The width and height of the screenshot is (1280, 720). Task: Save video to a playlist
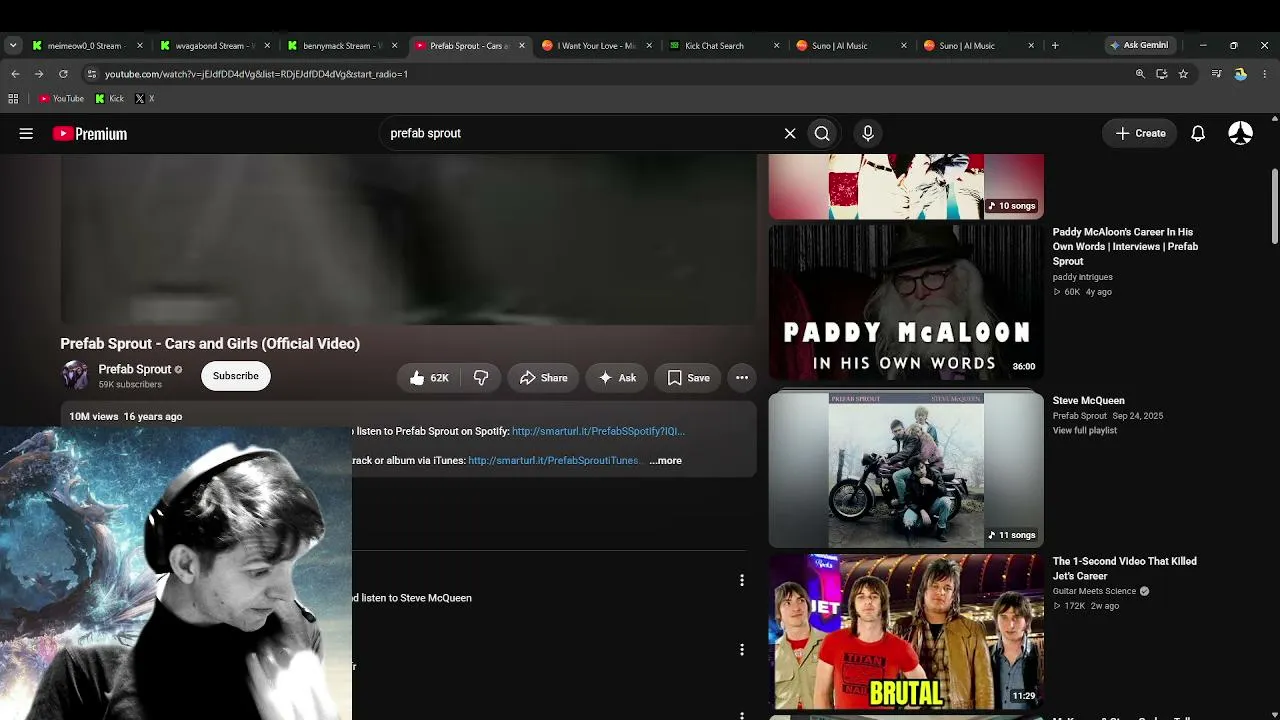point(688,378)
